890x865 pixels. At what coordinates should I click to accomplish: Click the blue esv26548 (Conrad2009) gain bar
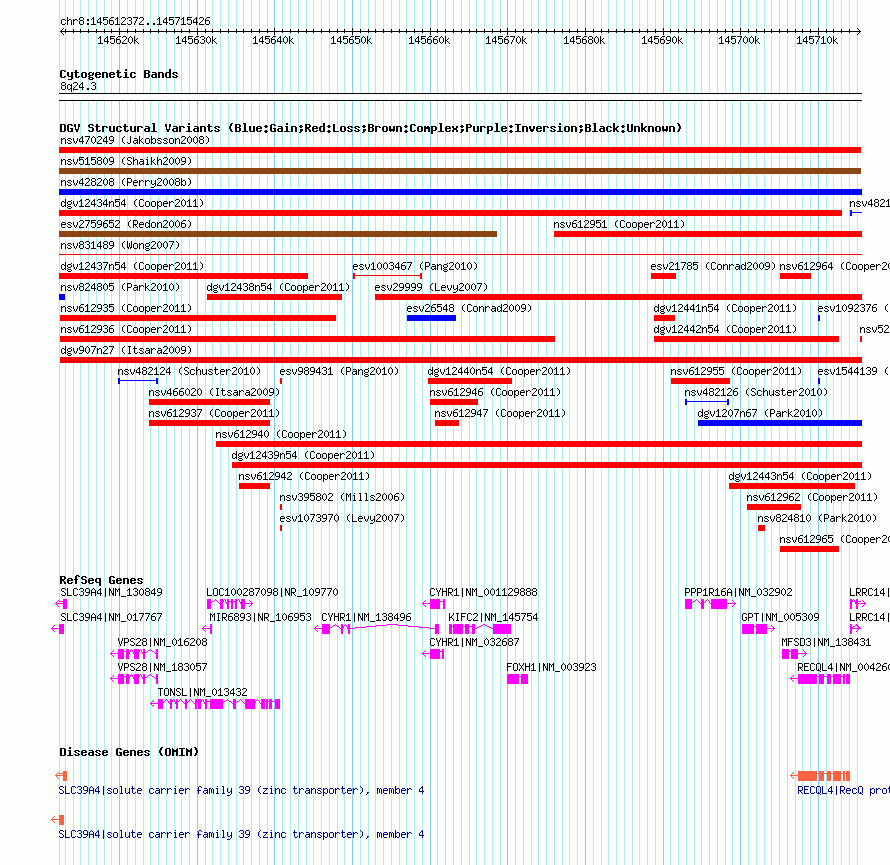tap(431, 318)
